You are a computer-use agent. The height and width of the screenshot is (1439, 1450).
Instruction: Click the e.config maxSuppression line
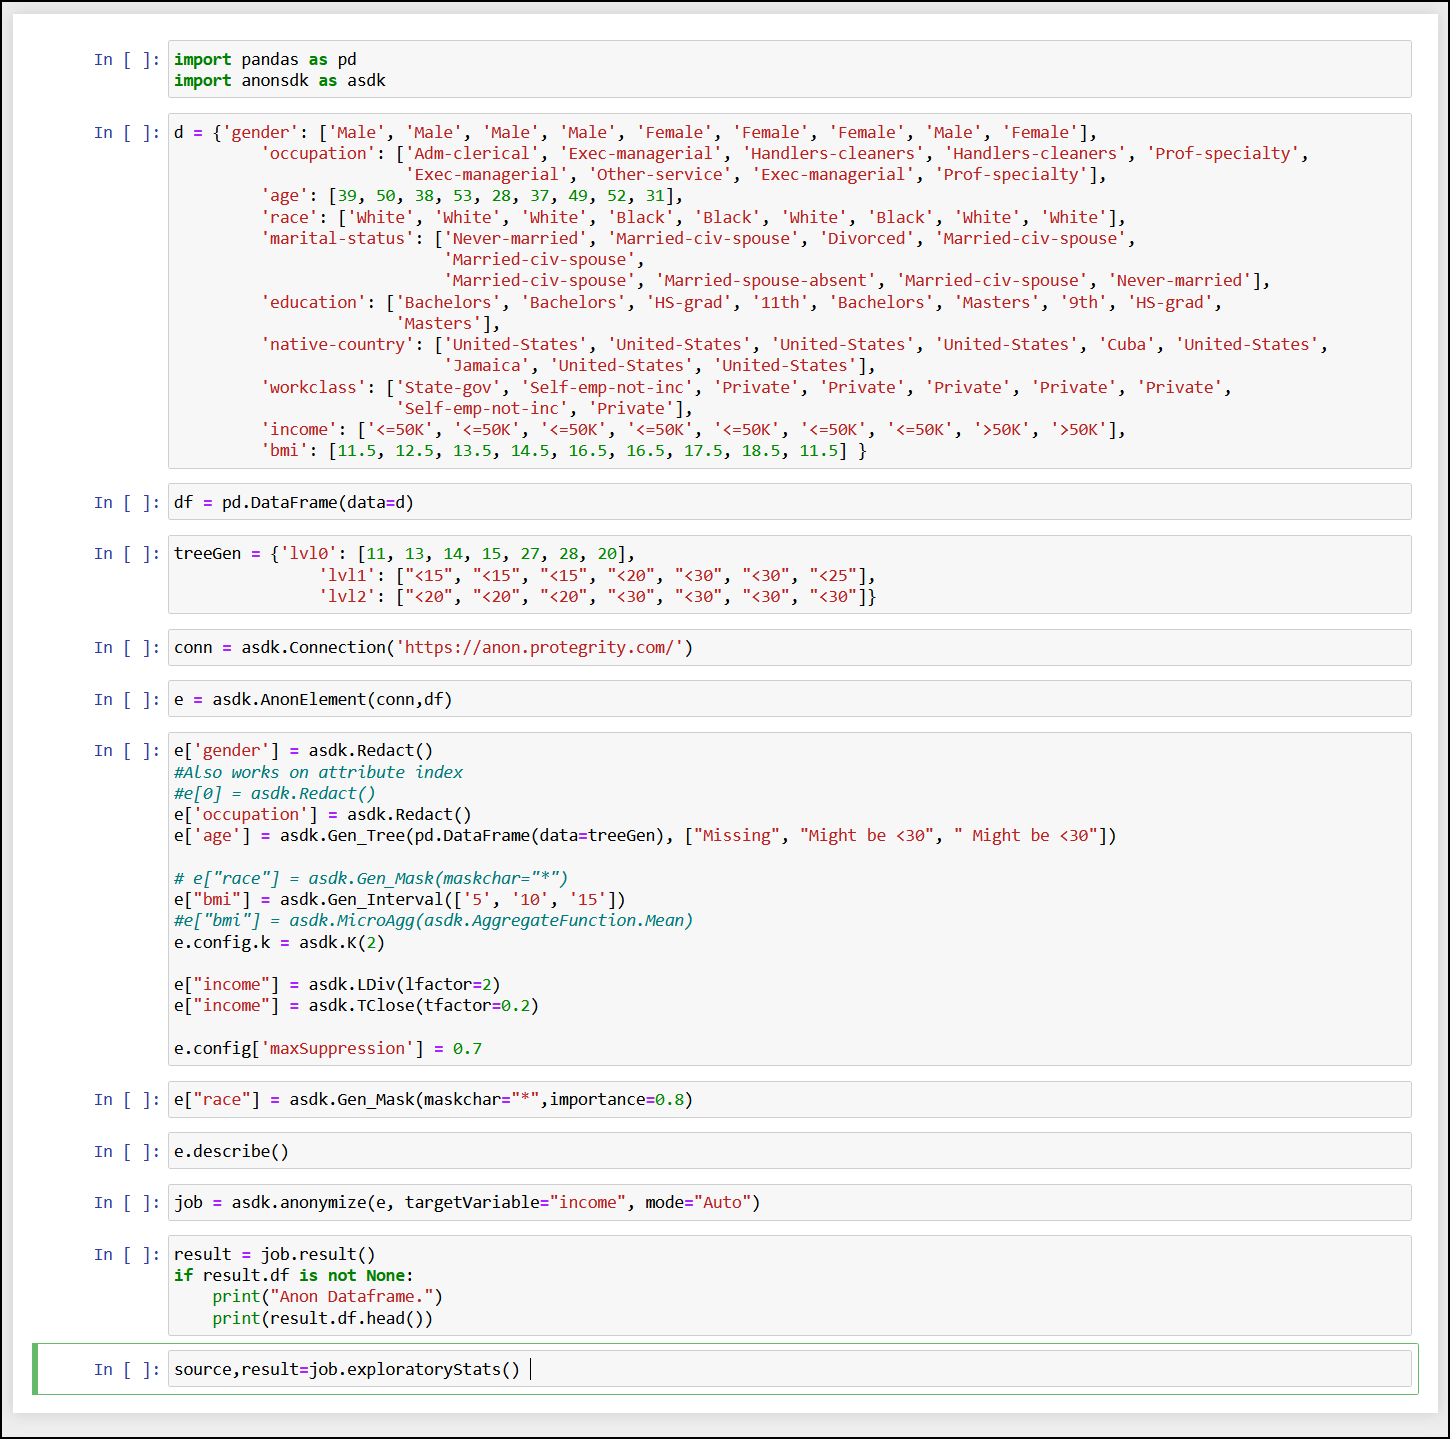coord(327,1048)
